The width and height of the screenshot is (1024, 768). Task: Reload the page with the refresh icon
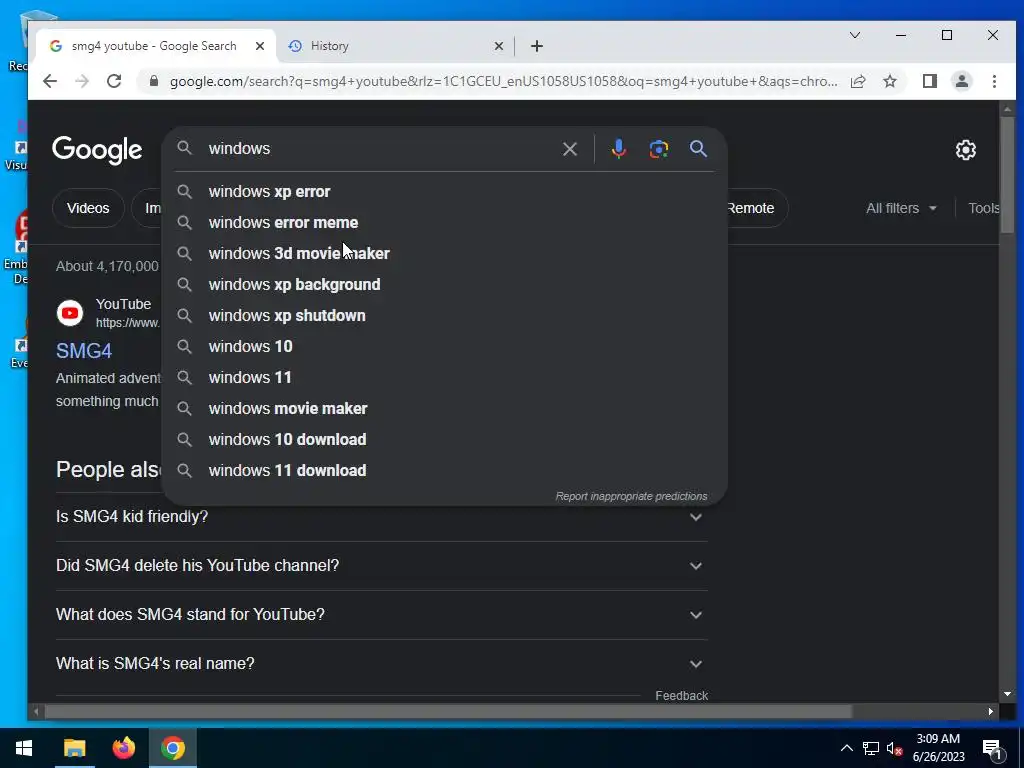click(x=114, y=81)
